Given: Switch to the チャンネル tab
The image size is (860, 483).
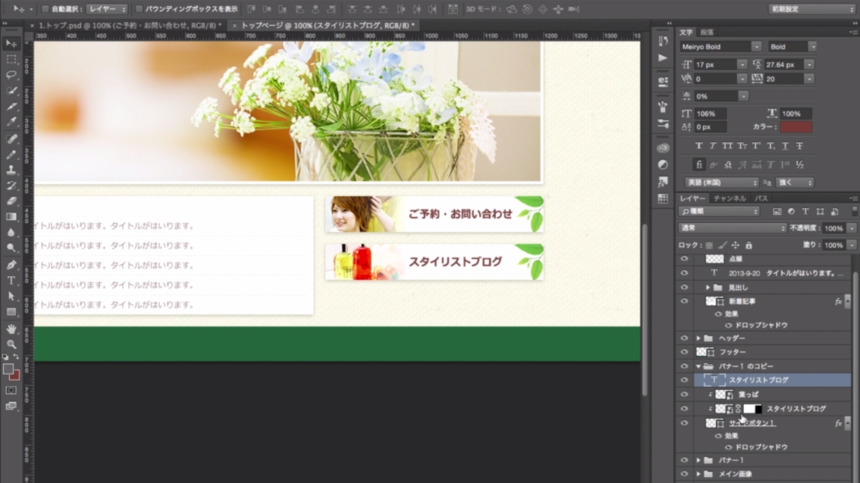Looking at the screenshot, I should [x=729, y=198].
